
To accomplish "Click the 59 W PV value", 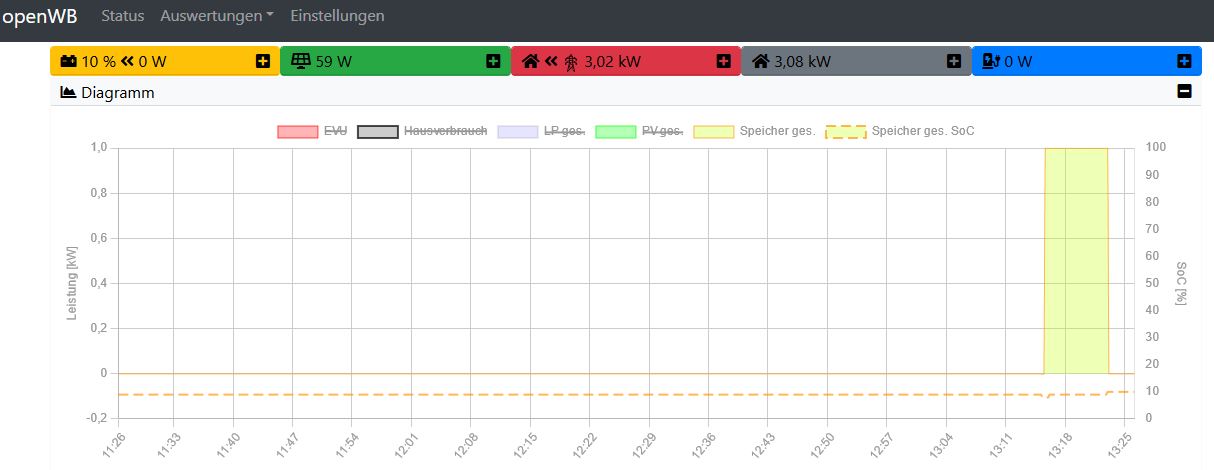I will pos(334,61).
